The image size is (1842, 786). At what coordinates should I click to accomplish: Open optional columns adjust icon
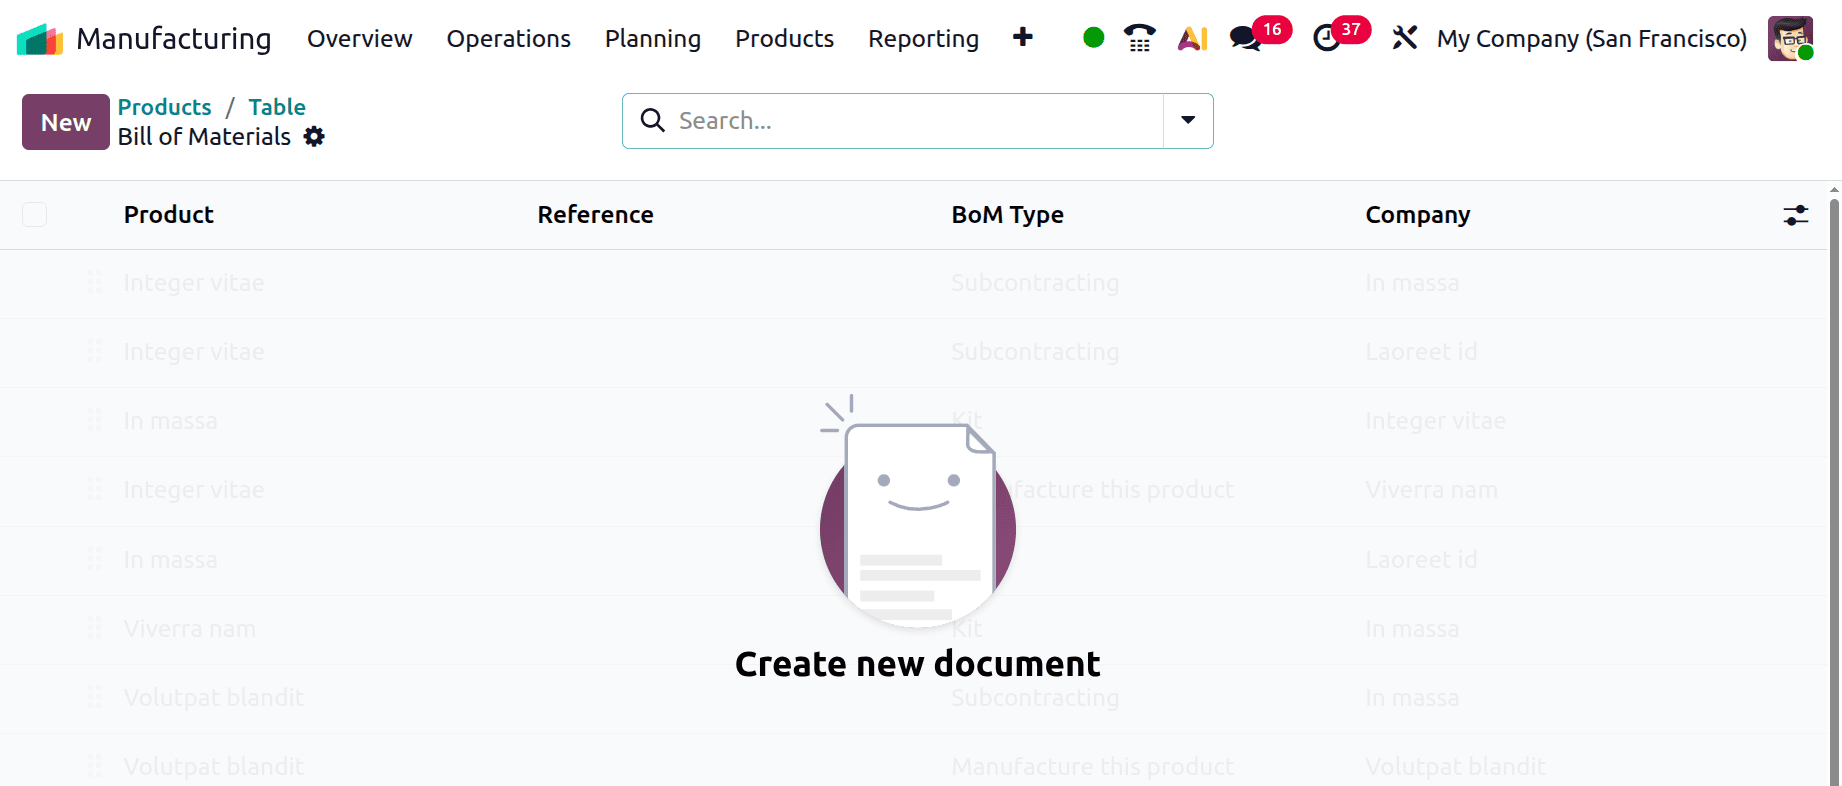(1796, 215)
